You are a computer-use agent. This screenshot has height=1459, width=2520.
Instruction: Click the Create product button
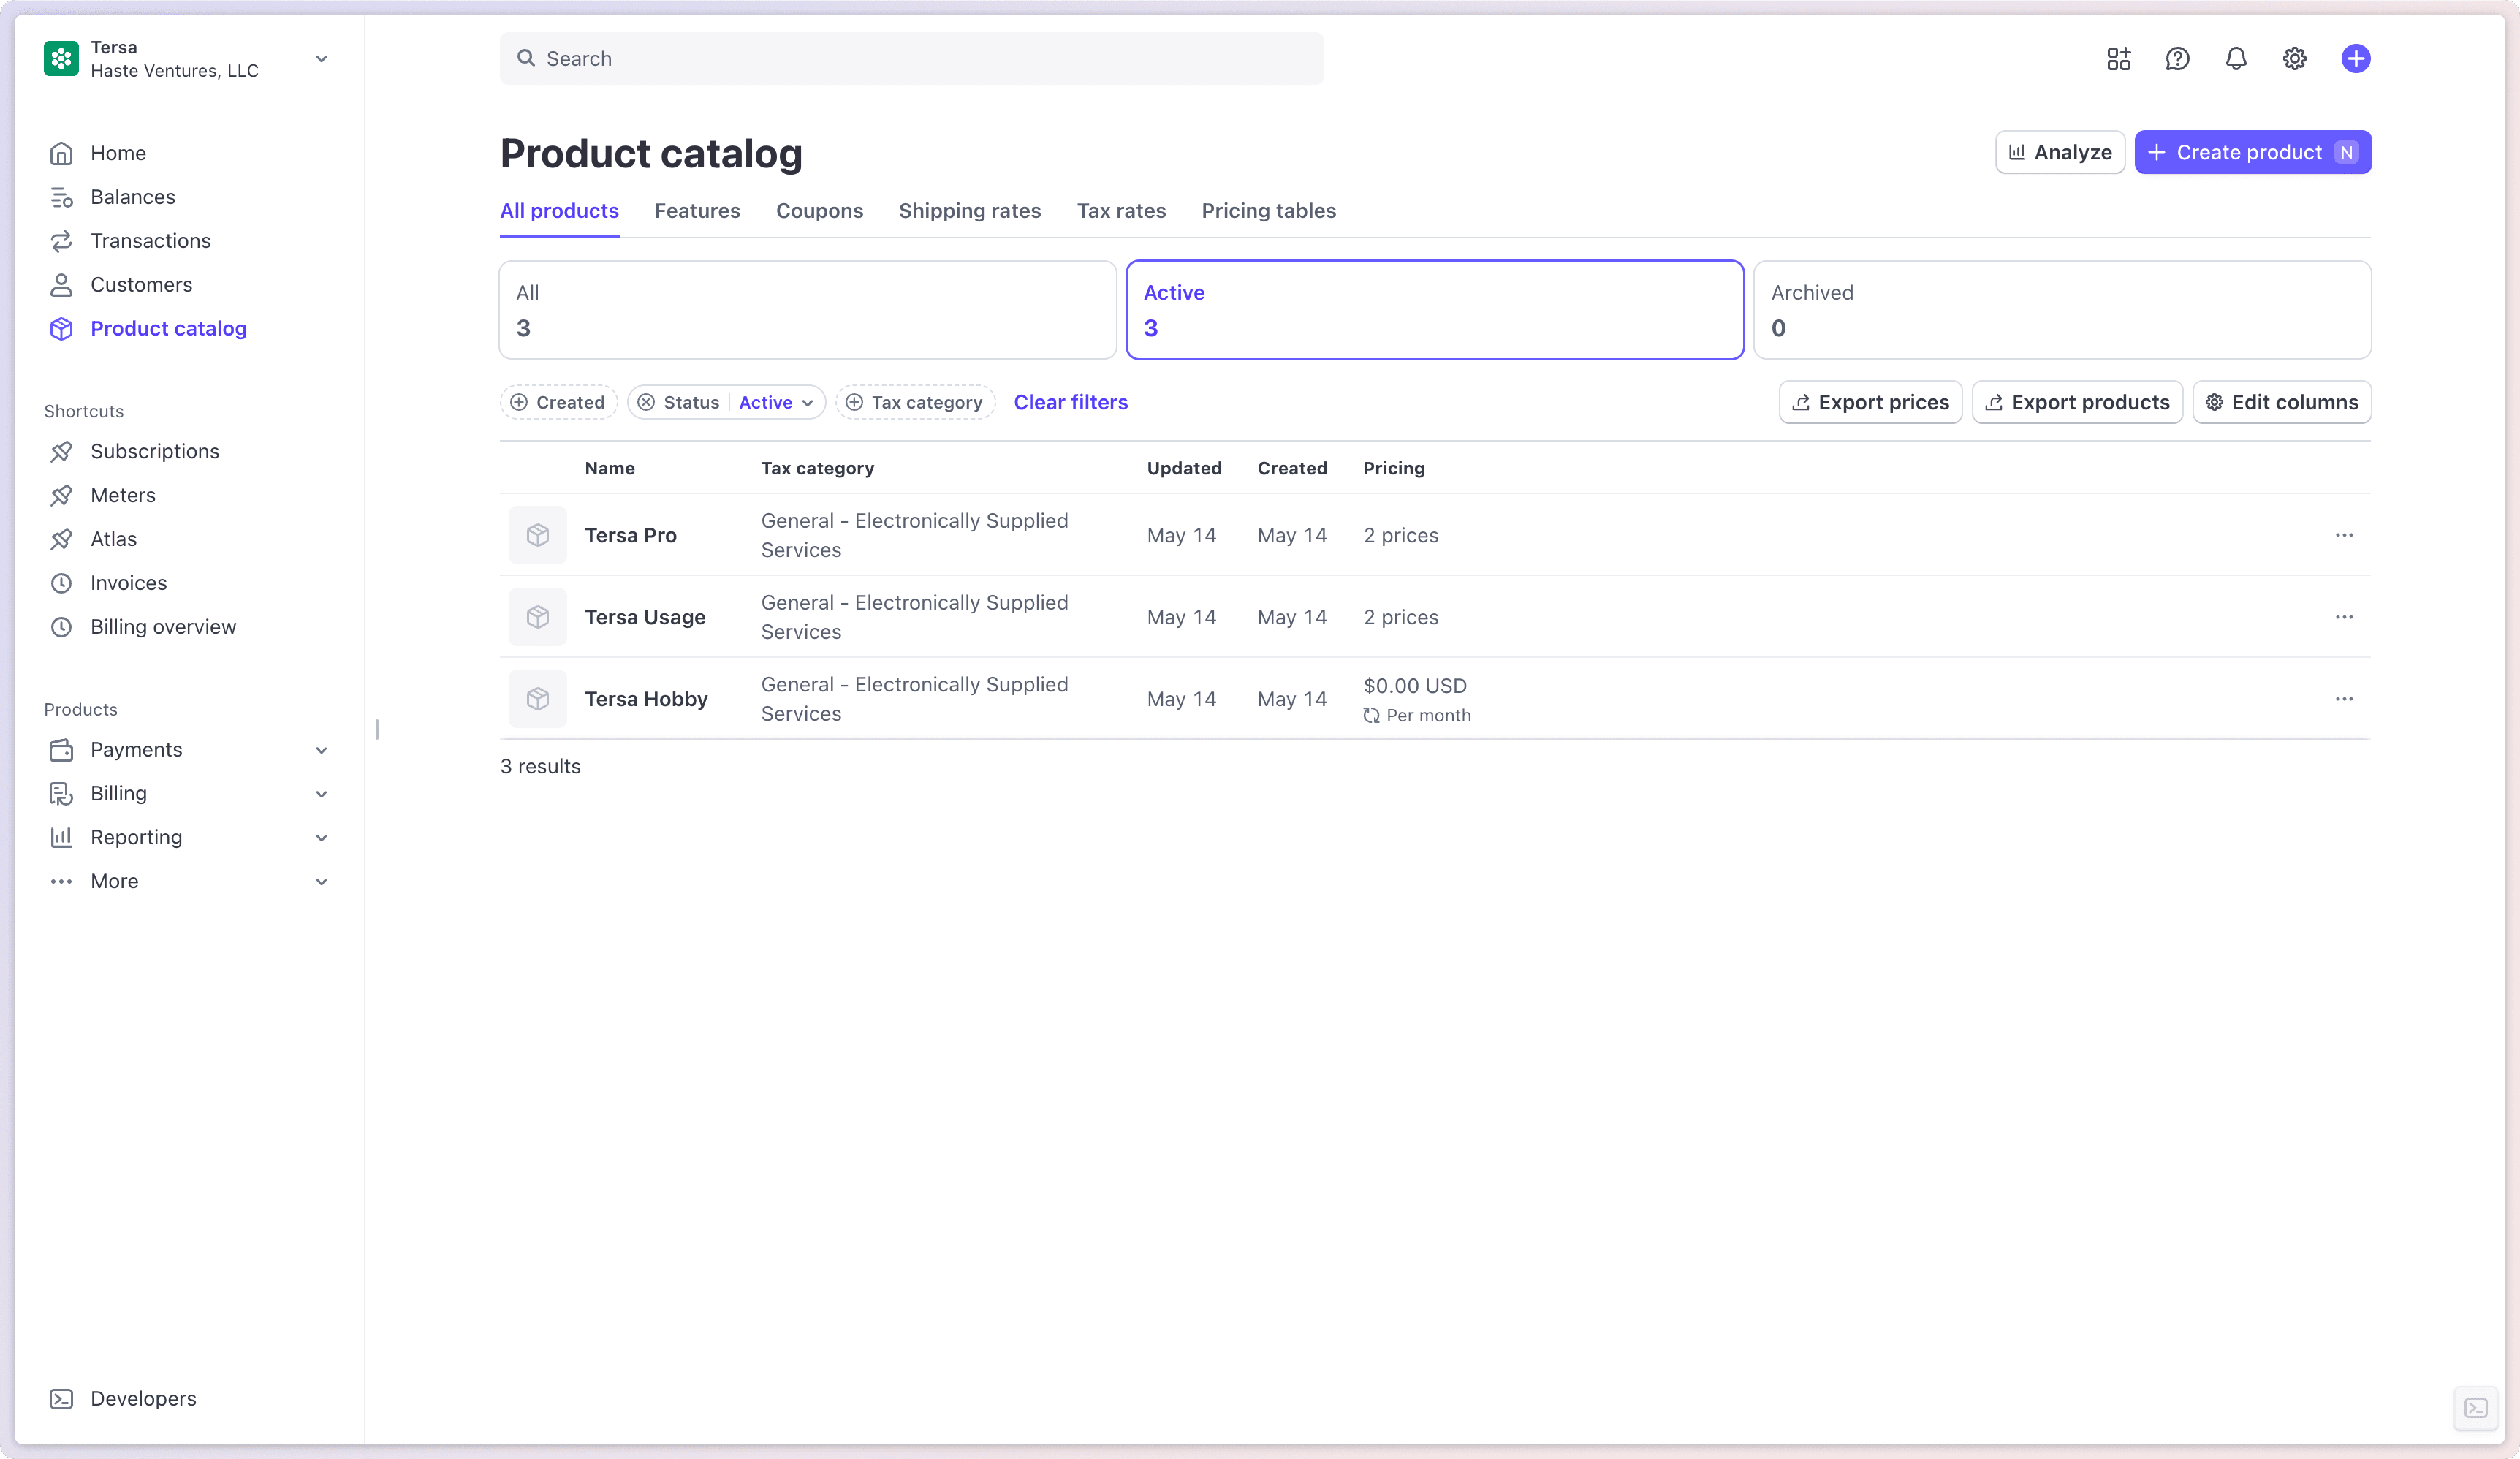click(2252, 152)
